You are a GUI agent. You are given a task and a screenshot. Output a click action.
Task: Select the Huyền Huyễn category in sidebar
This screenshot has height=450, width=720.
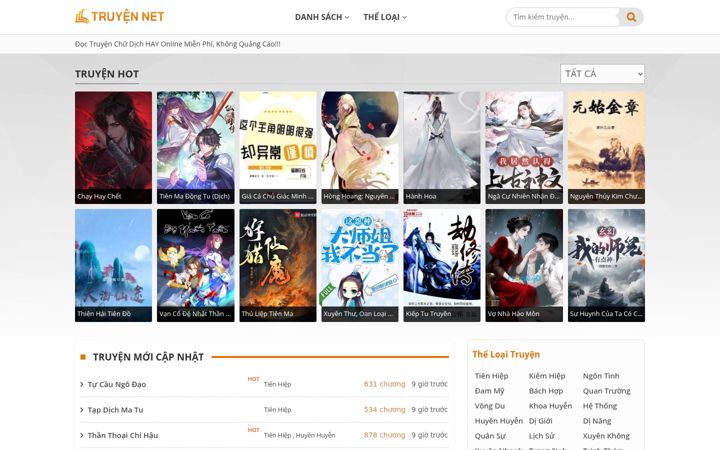click(x=499, y=421)
